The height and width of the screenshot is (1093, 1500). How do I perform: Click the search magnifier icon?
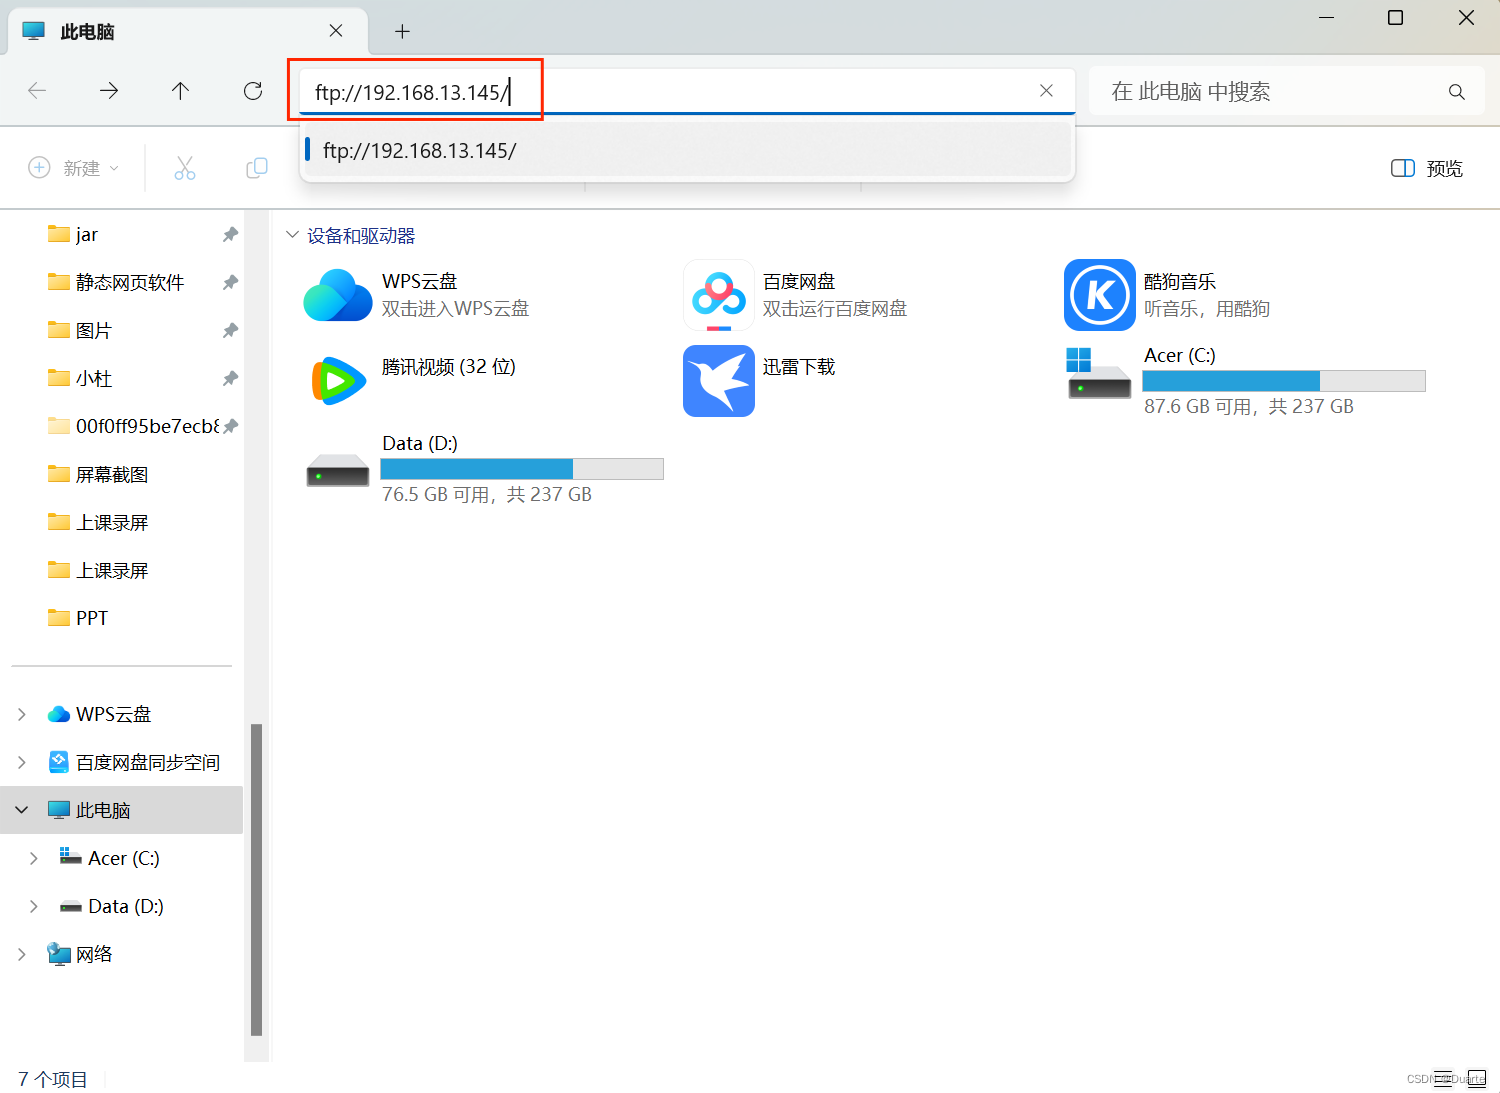[1456, 92]
